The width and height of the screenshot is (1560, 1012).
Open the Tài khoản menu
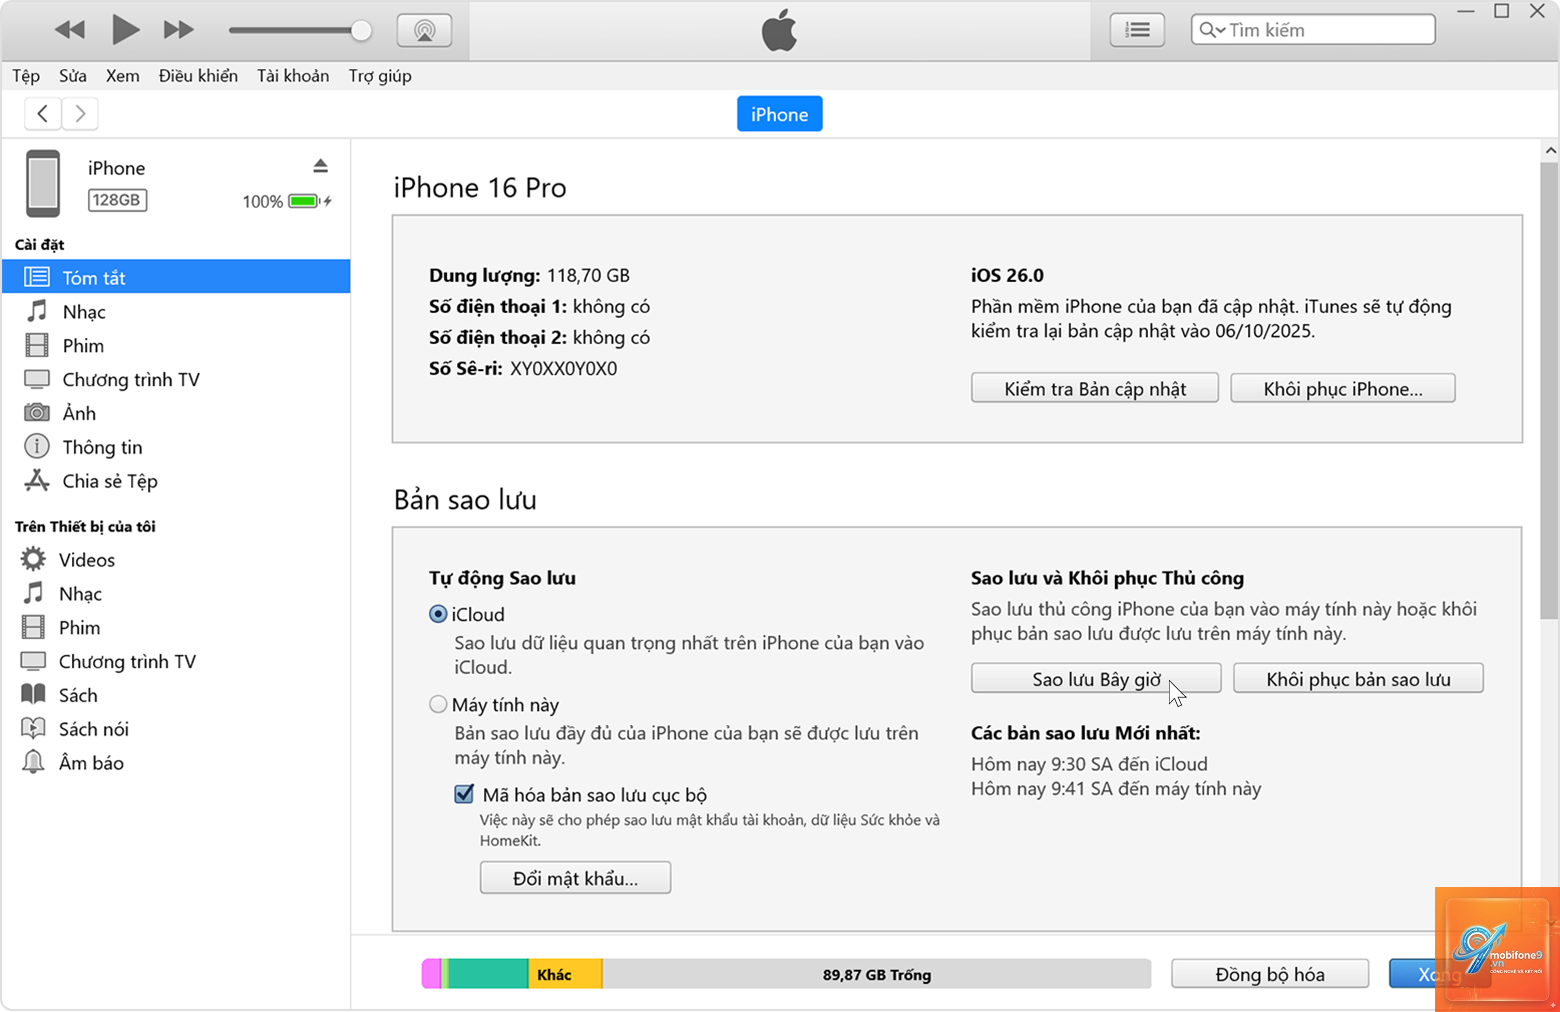click(x=293, y=76)
